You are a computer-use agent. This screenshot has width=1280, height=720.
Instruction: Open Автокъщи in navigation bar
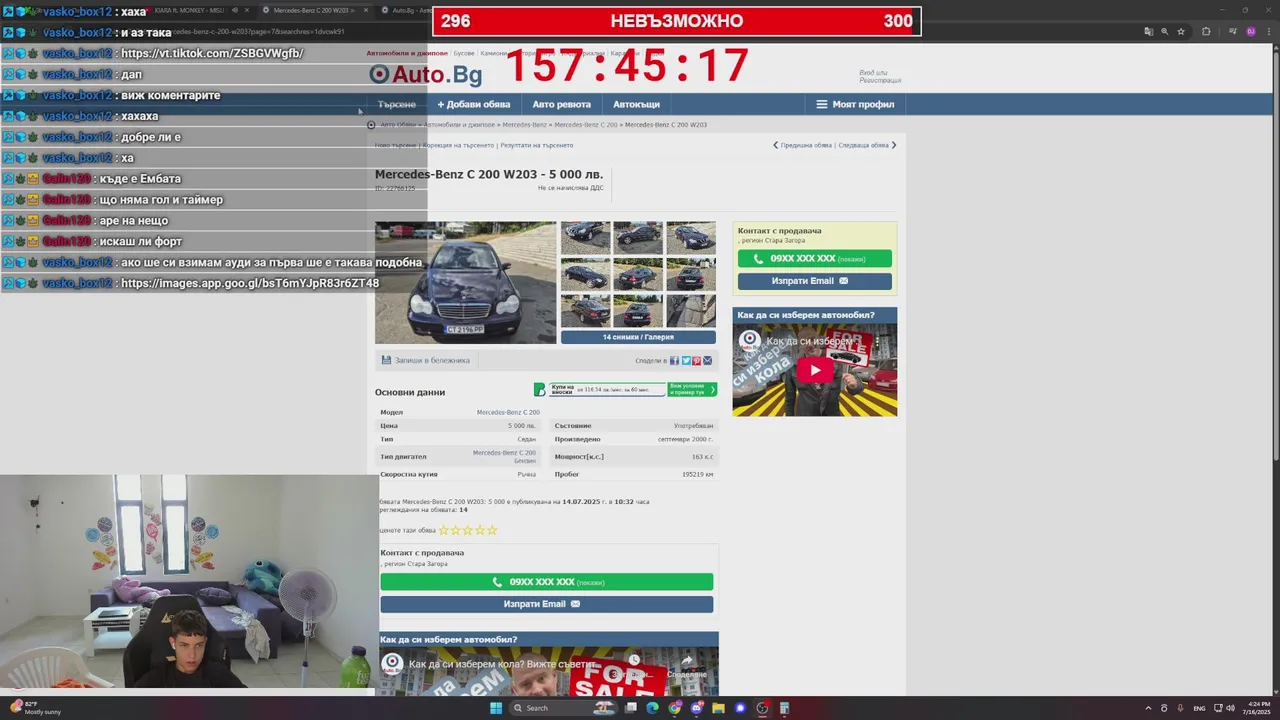pyautogui.click(x=636, y=104)
